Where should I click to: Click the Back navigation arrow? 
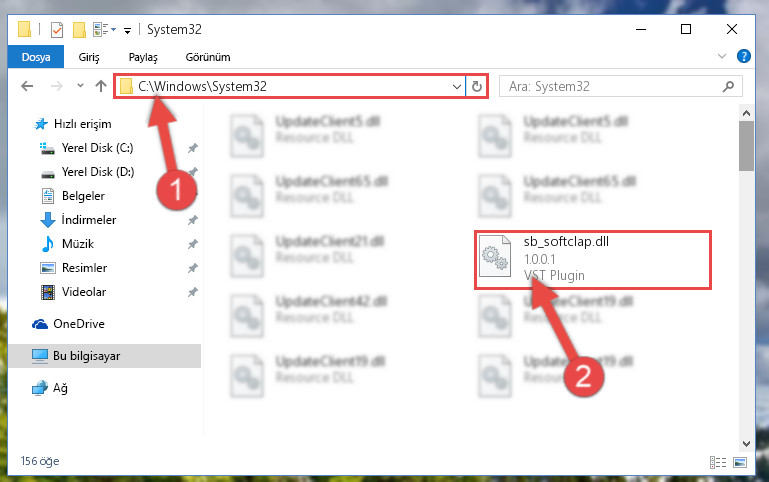click(27, 86)
